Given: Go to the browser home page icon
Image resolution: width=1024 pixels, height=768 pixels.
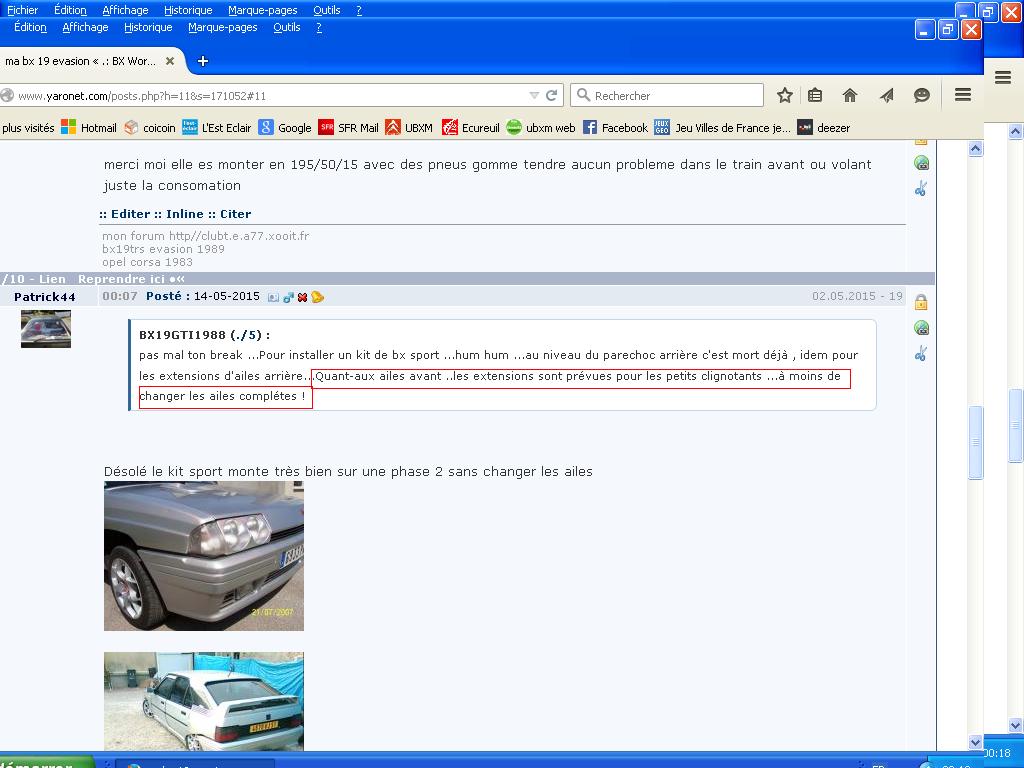Looking at the screenshot, I should (x=850, y=95).
